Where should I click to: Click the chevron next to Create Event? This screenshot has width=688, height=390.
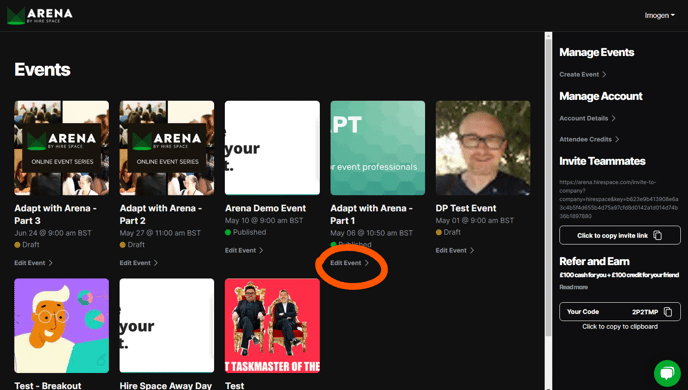click(x=604, y=75)
